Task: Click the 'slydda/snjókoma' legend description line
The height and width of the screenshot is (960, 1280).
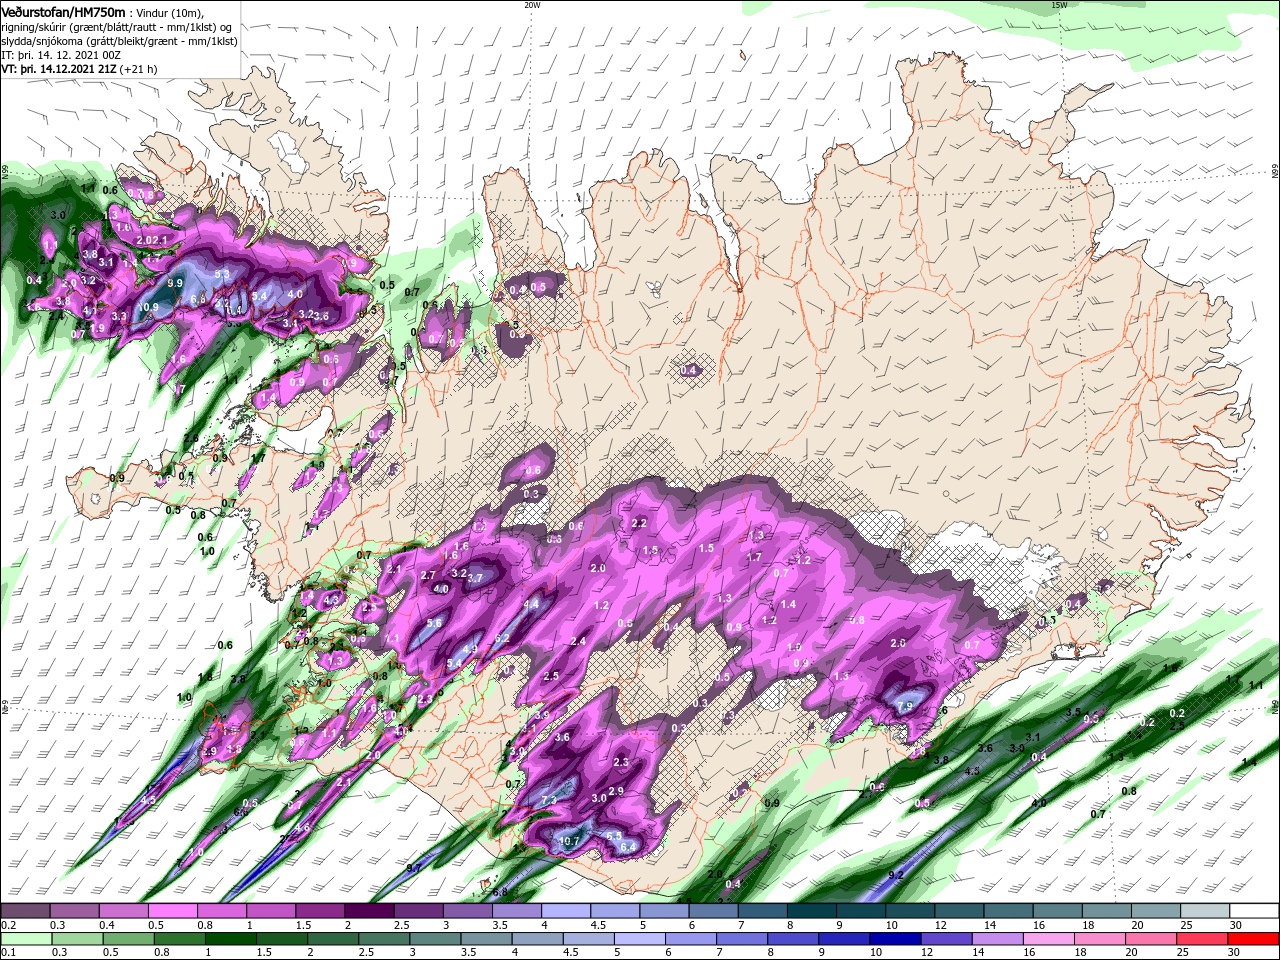Action: pyautogui.click(x=119, y=41)
